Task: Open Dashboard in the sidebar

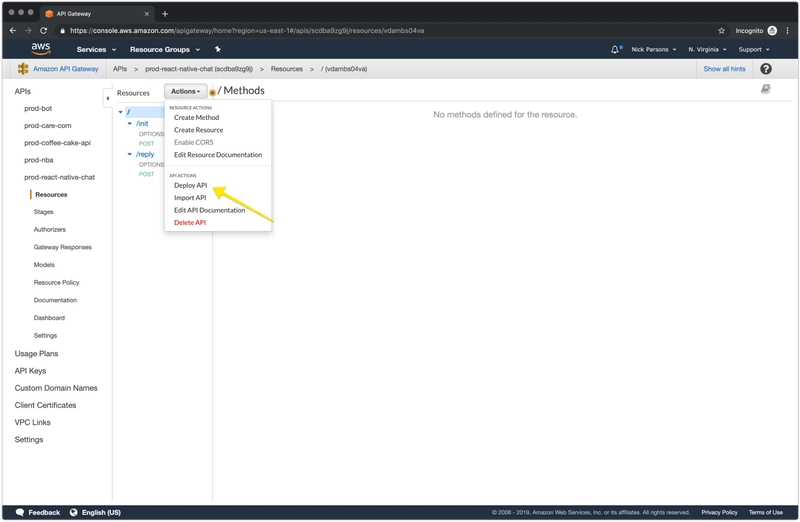Action: 49,318
